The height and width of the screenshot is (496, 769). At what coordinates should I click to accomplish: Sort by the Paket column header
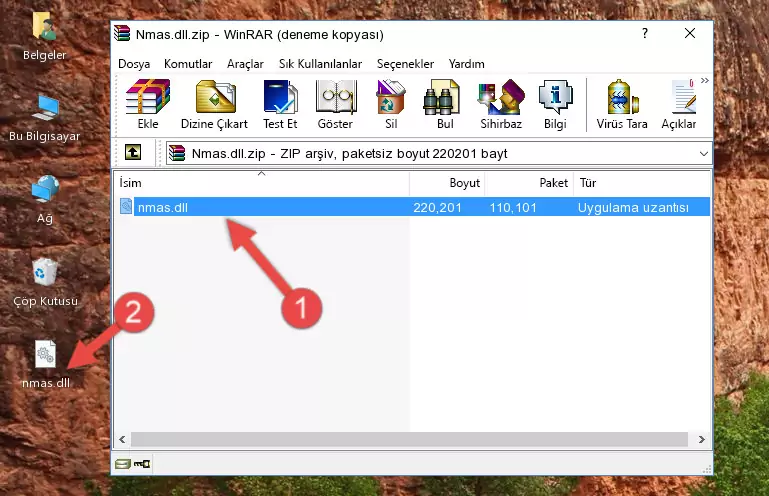pyautogui.click(x=529, y=183)
